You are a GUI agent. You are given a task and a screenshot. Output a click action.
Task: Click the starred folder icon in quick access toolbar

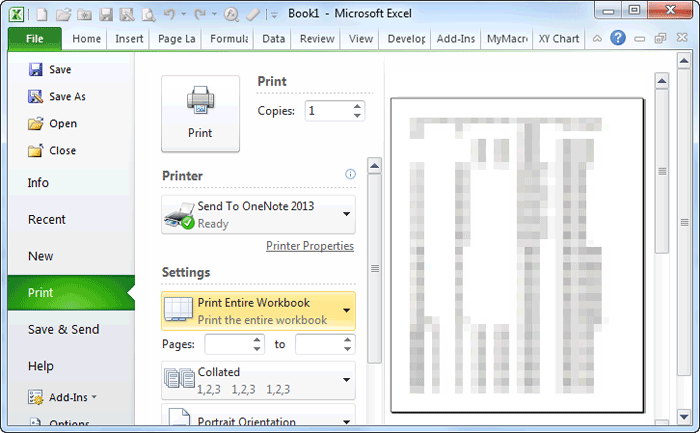click(x=84, y=15)
